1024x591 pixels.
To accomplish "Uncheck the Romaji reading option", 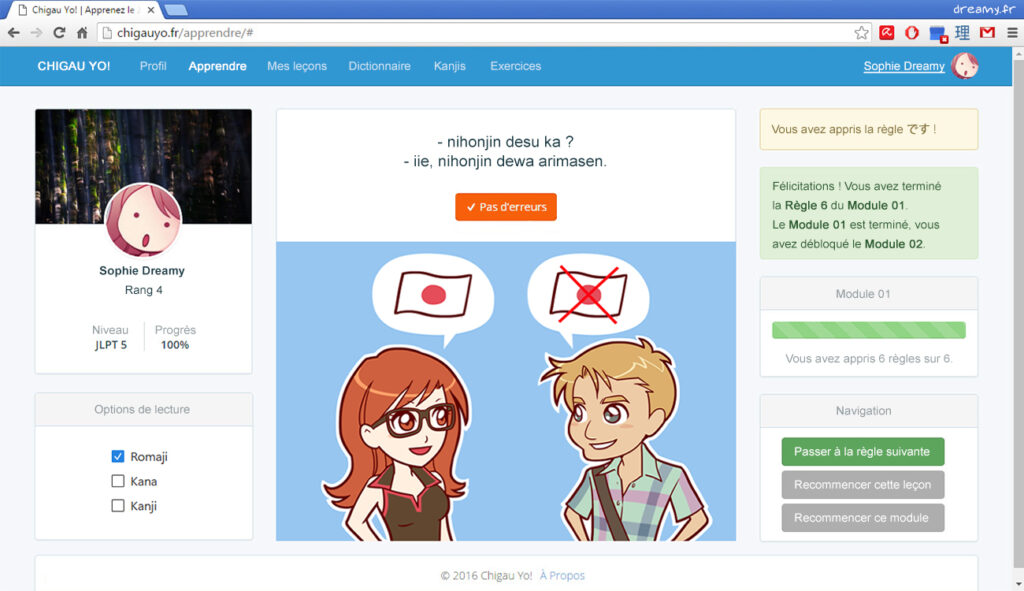I will click(x=118, y=457).
